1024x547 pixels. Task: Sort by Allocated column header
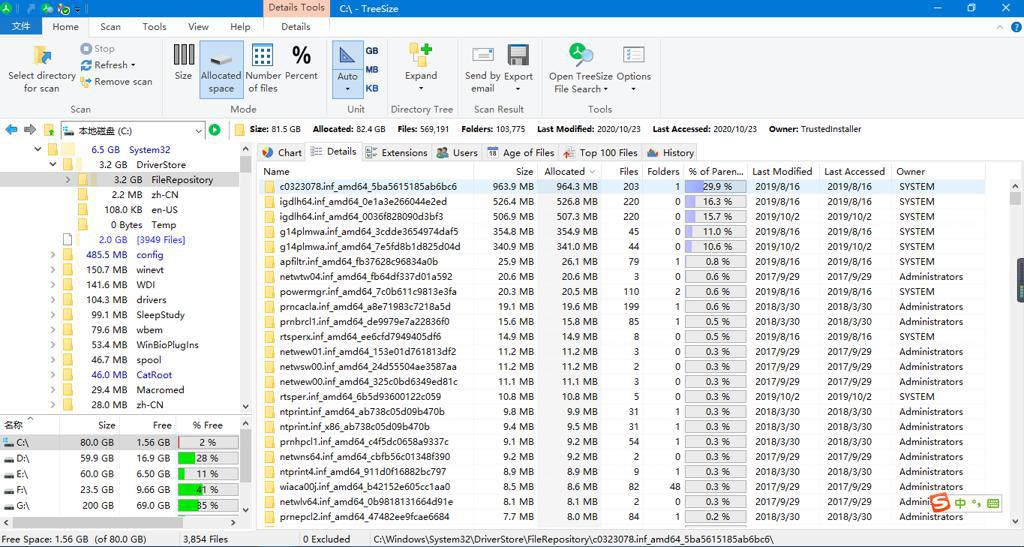(x=569, y=172)
